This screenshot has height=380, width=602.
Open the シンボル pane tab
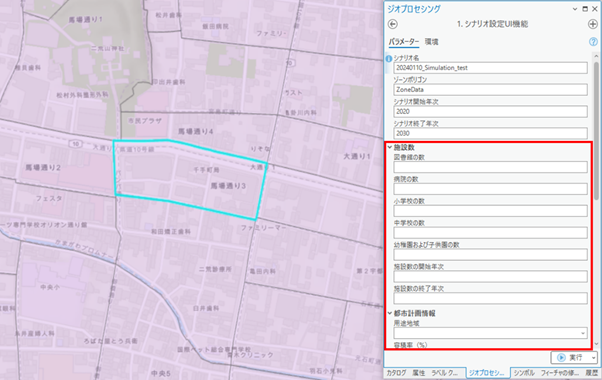pos(524,373)
